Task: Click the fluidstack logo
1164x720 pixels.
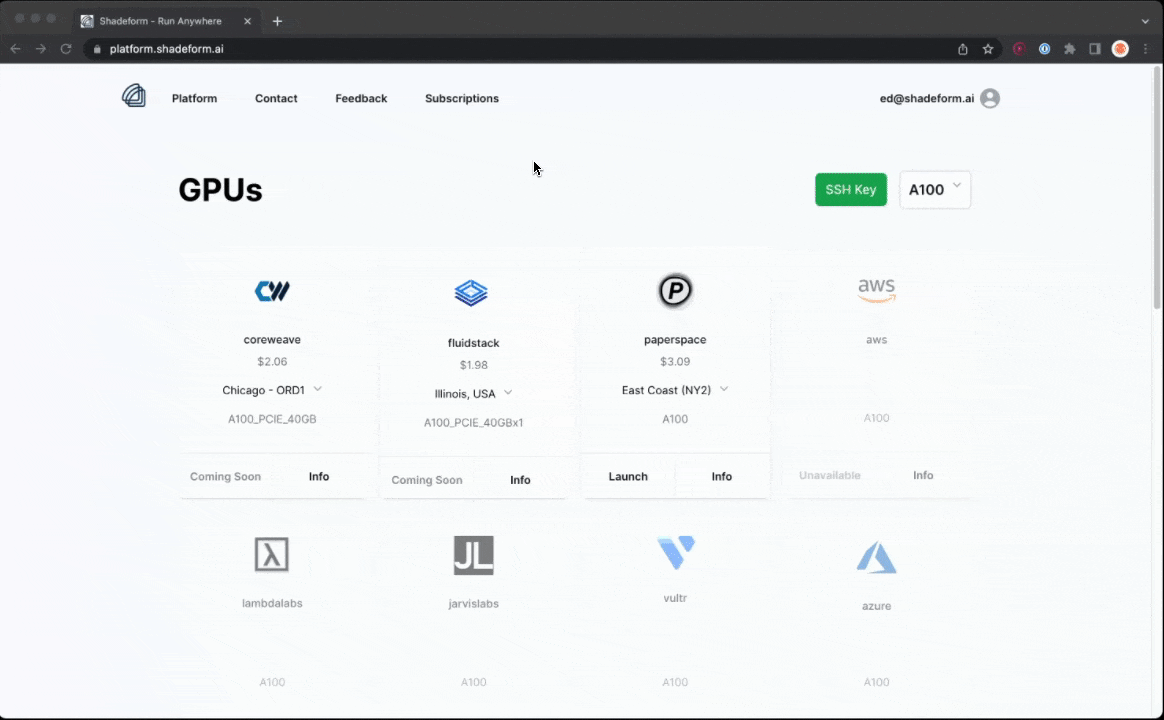Action: [471, 293]
